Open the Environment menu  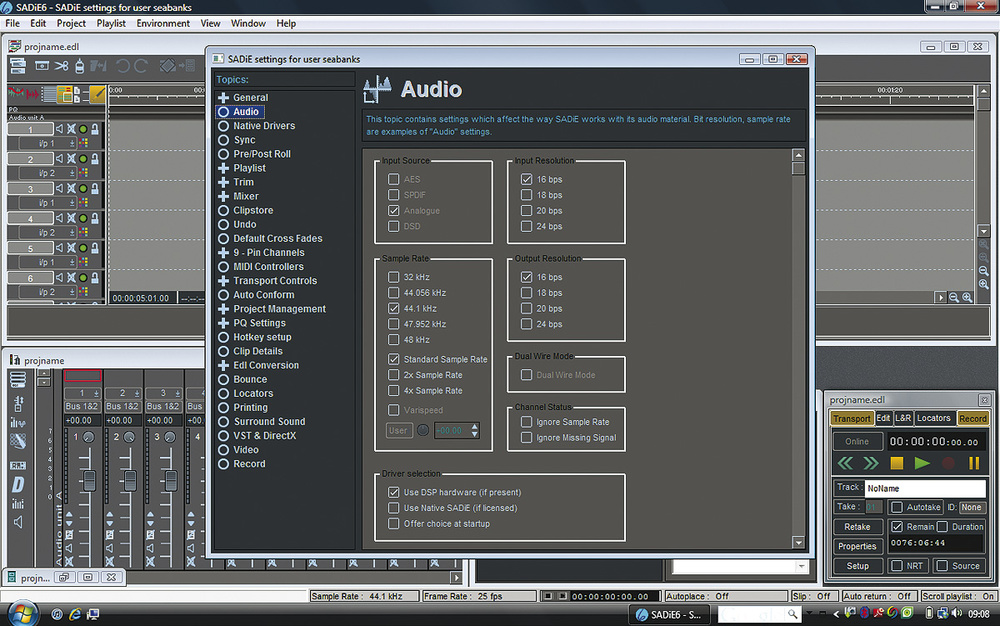point(163,23)
